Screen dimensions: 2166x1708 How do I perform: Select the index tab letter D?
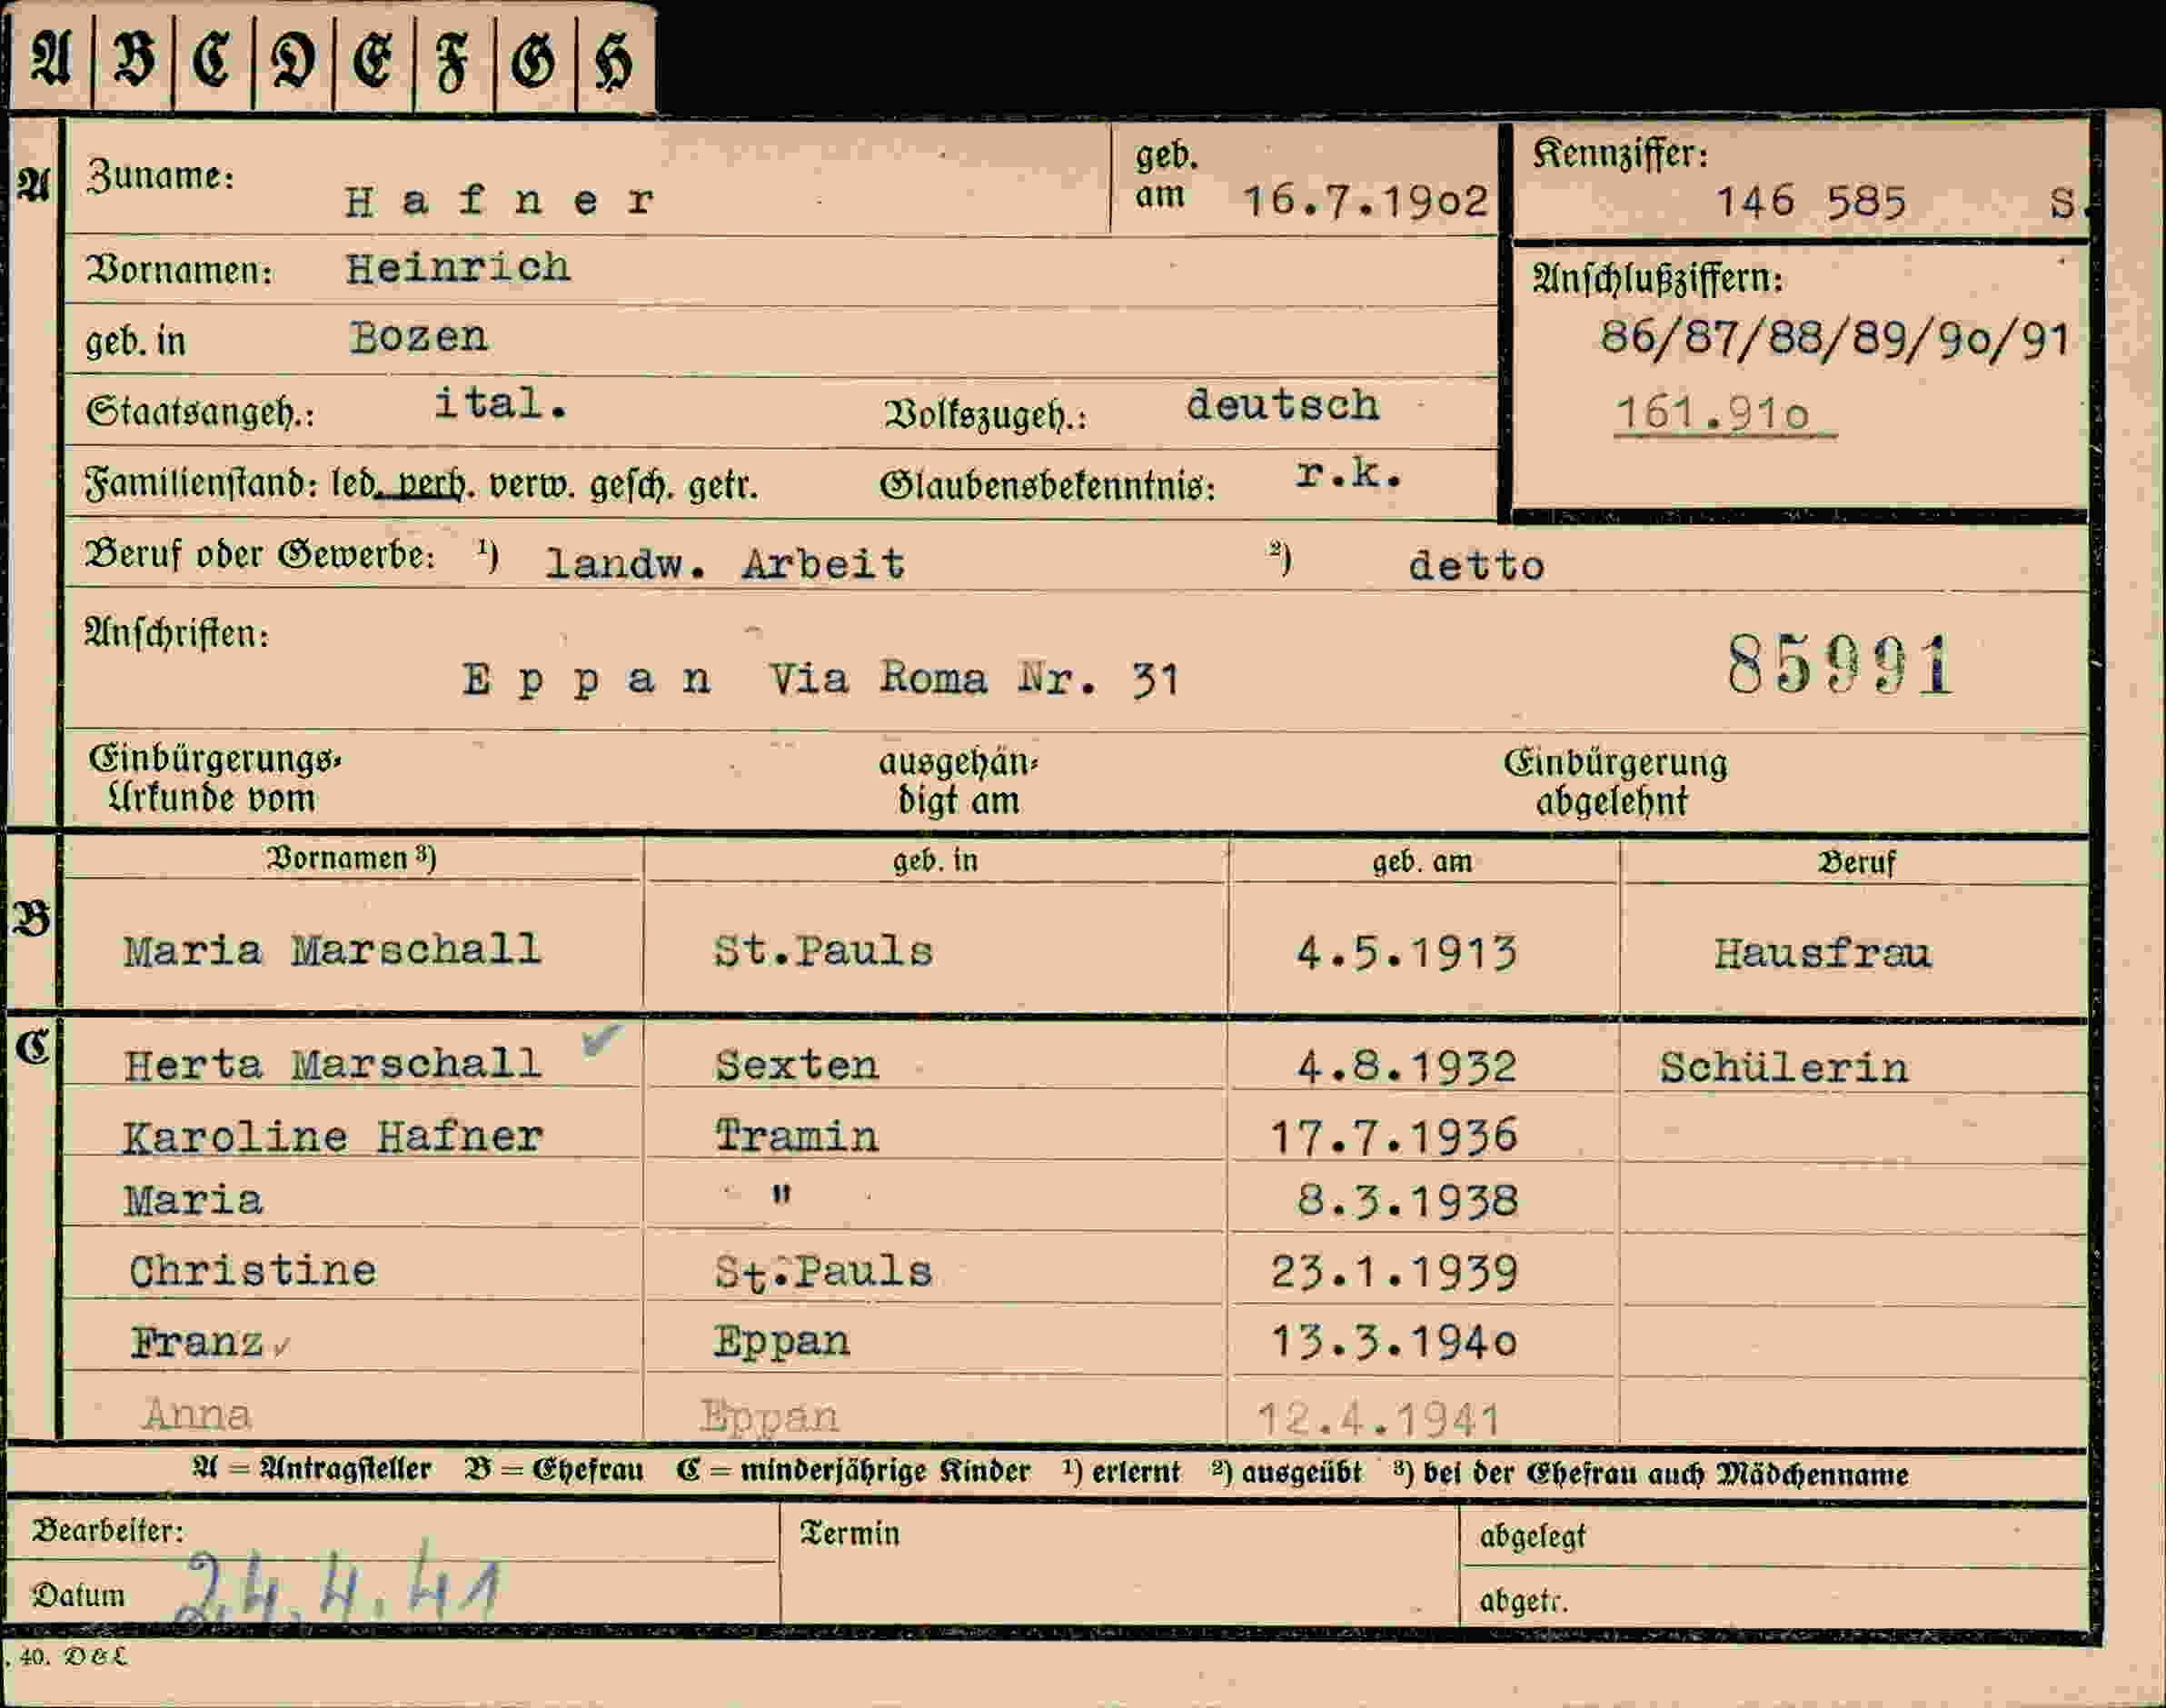293,58
